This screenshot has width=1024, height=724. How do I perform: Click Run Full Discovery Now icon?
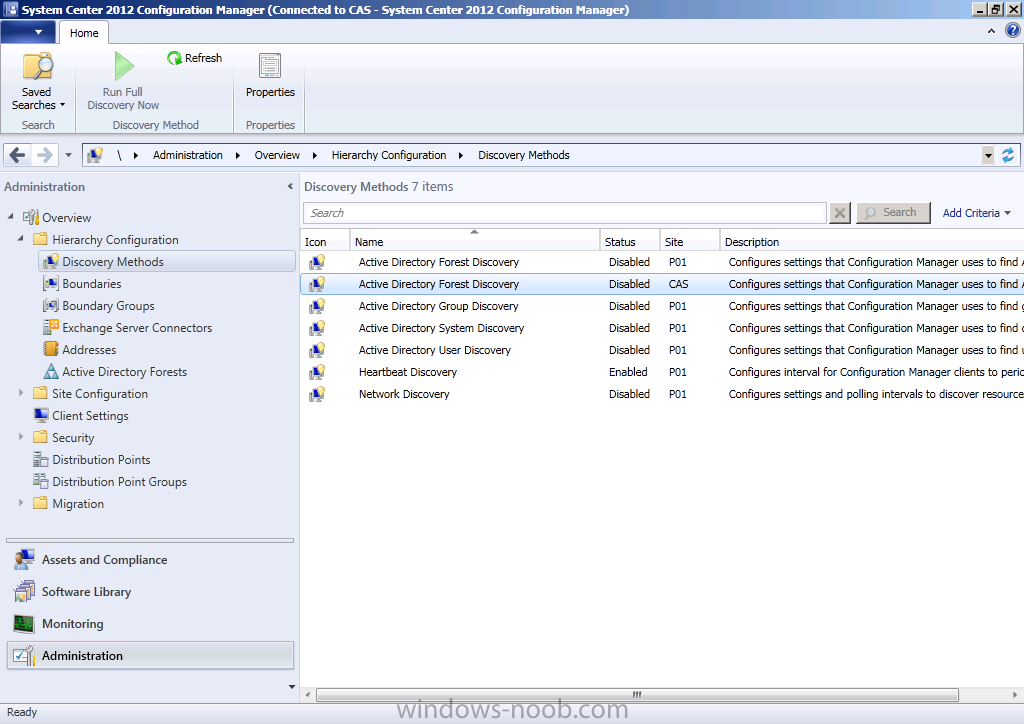tap(124, 66)
